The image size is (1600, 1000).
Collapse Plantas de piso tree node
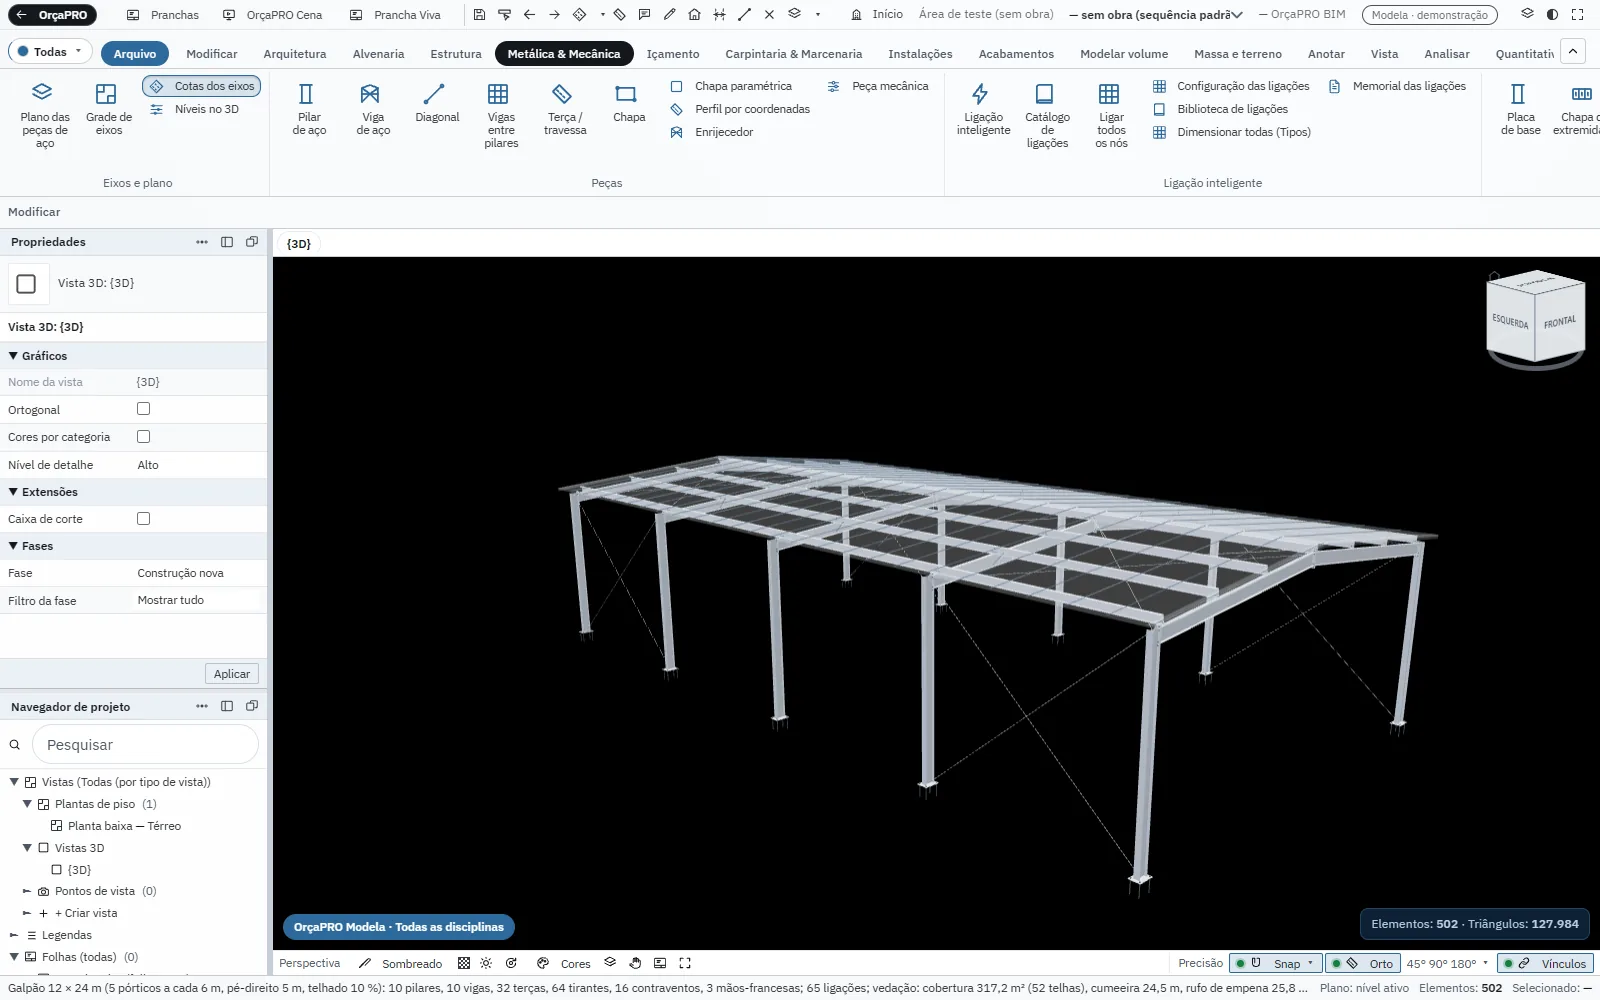point(27,804)
